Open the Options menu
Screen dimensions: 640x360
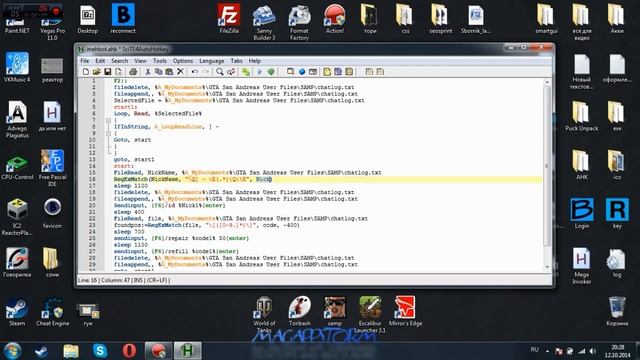pos(183,61)
